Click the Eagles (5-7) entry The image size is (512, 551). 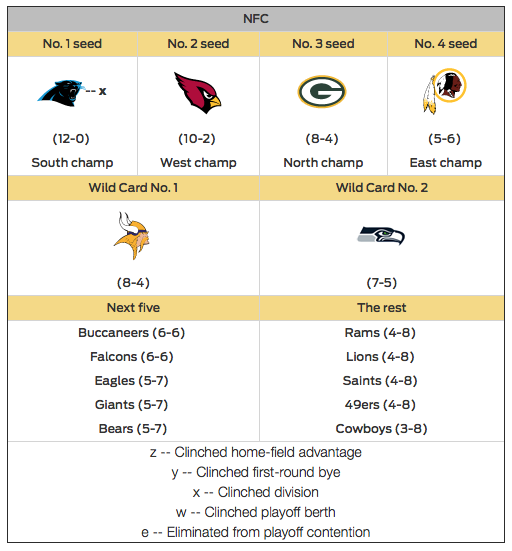131,381
